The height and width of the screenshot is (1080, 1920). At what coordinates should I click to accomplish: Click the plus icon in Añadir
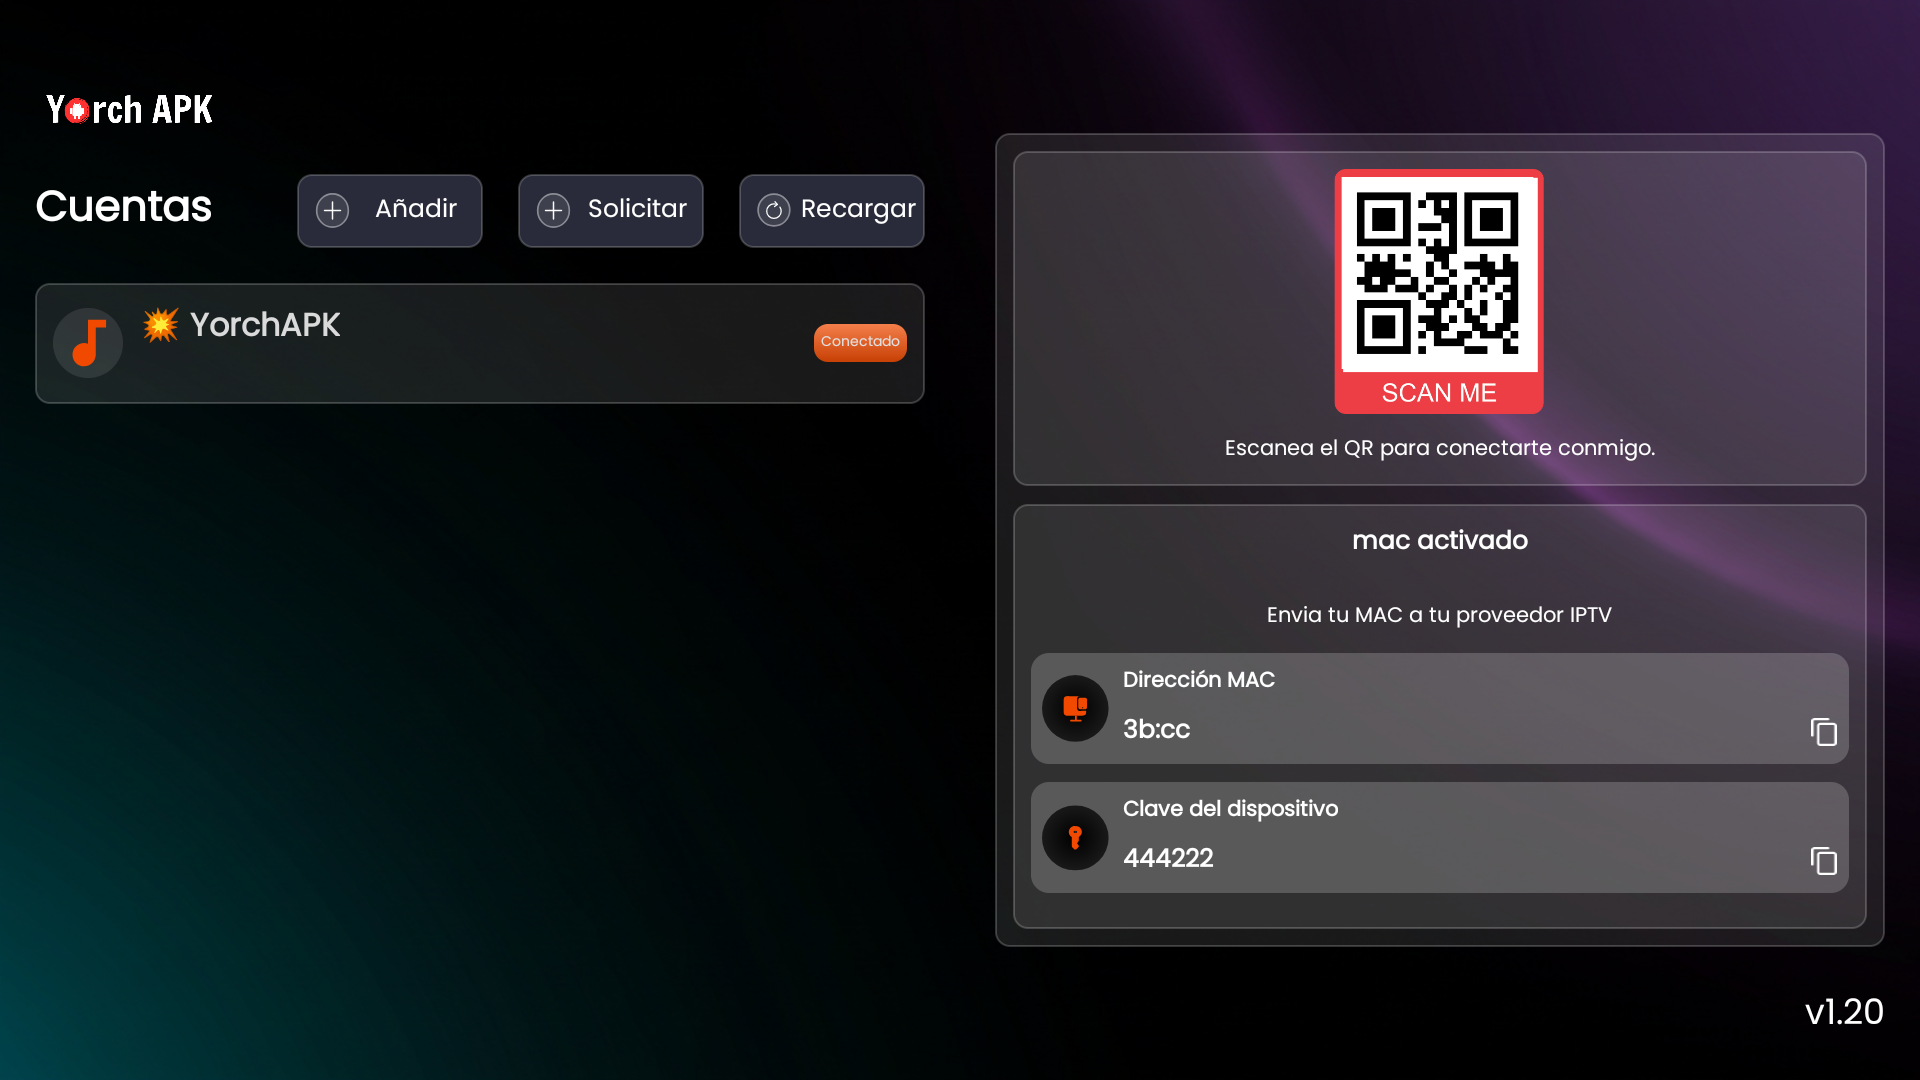coord(333,210)
